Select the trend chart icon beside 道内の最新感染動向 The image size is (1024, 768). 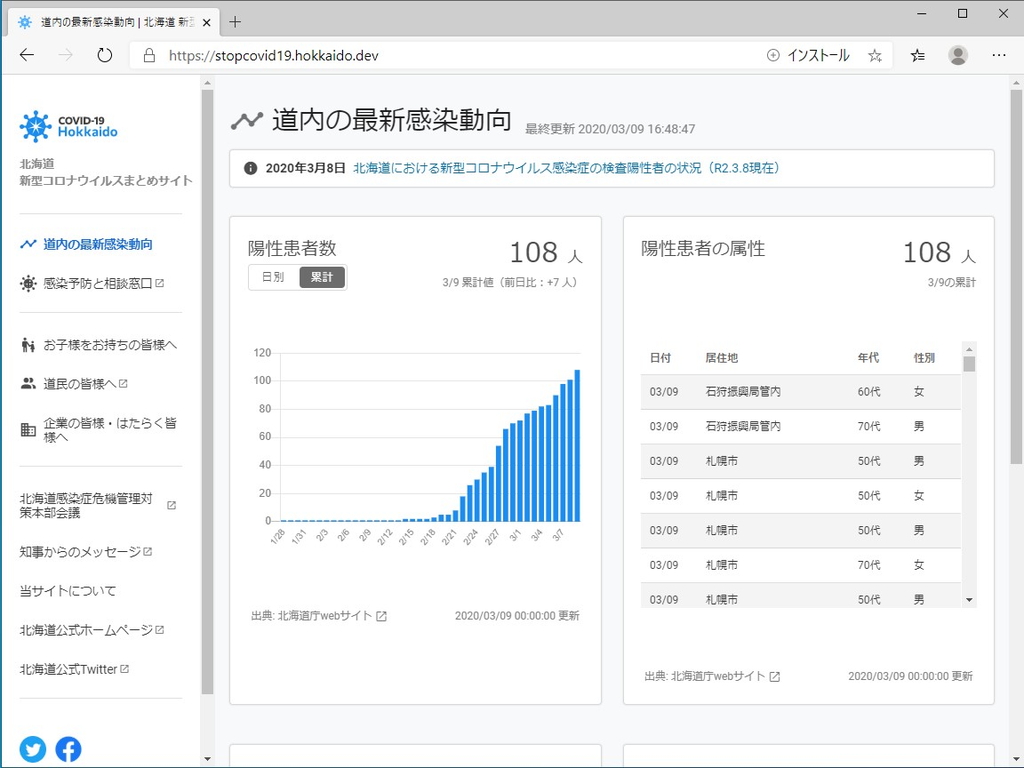[x=28, y=242]
